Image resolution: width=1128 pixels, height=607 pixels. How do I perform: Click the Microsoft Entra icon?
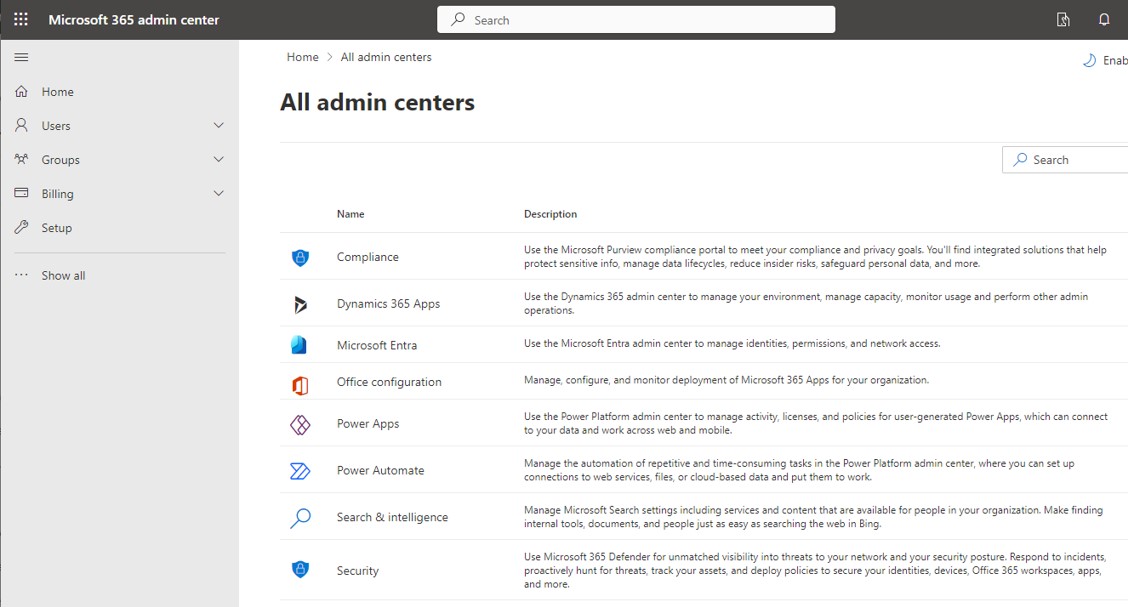pos(299,345)
